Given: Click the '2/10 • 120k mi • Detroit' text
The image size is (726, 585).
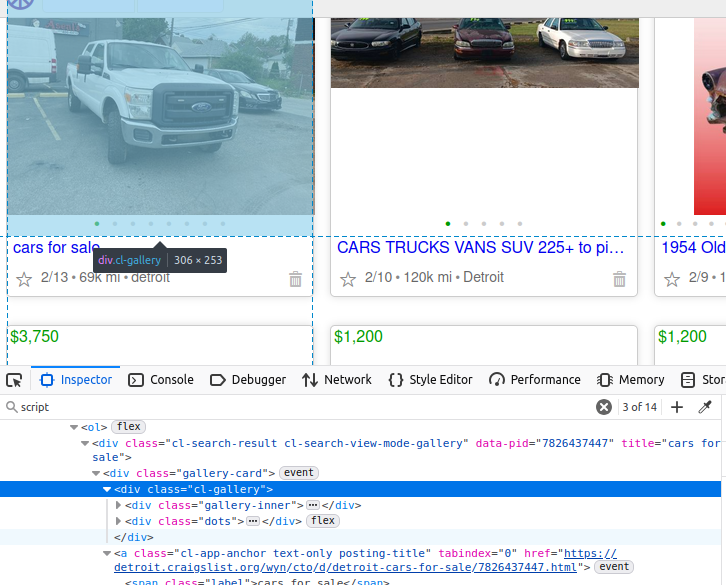Looking at the screenshot, I should [434, 277].
